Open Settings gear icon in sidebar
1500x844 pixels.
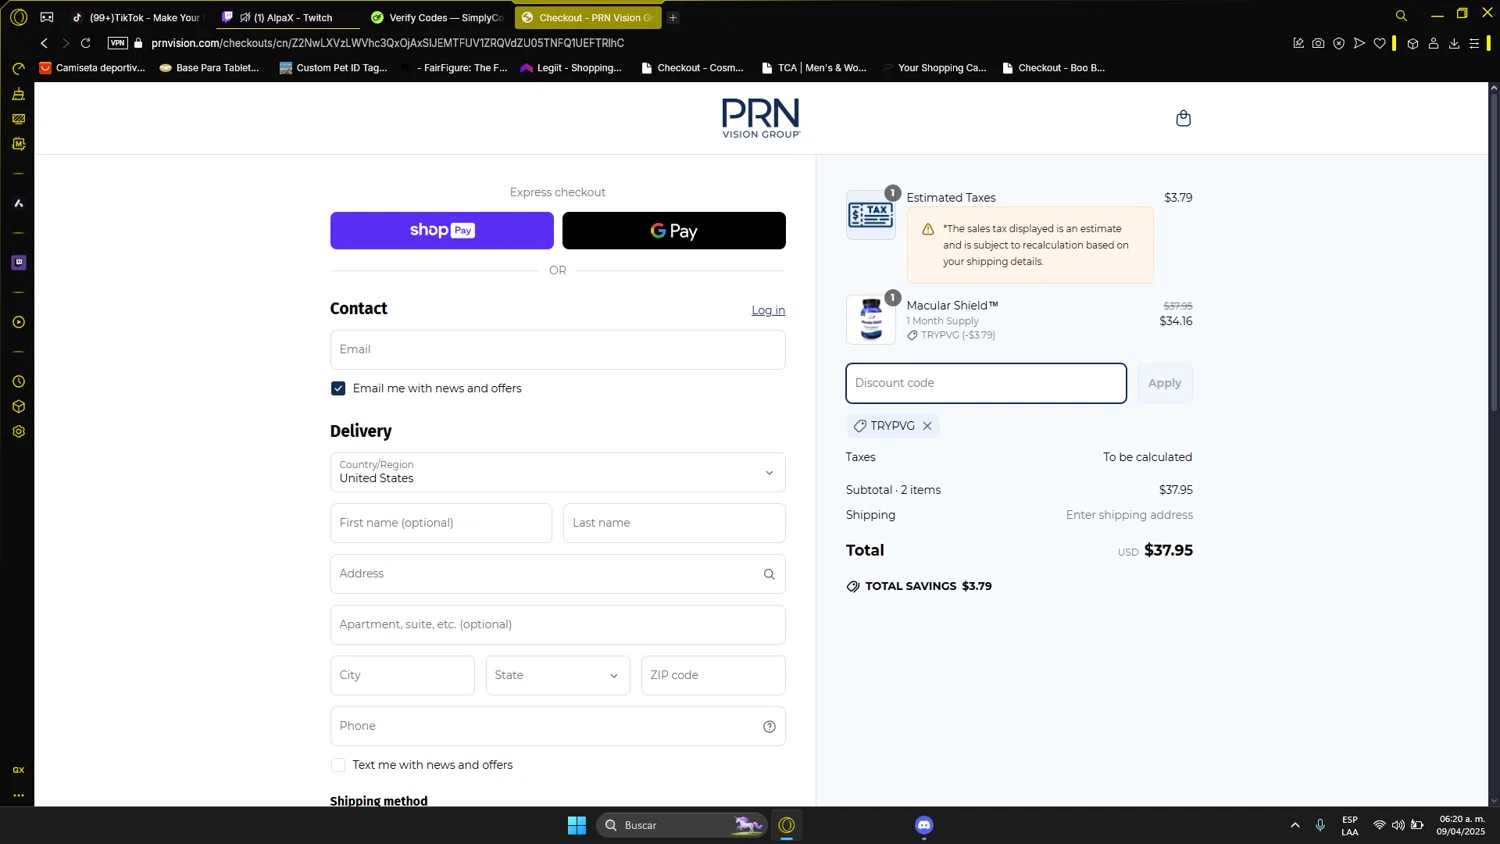18,432
